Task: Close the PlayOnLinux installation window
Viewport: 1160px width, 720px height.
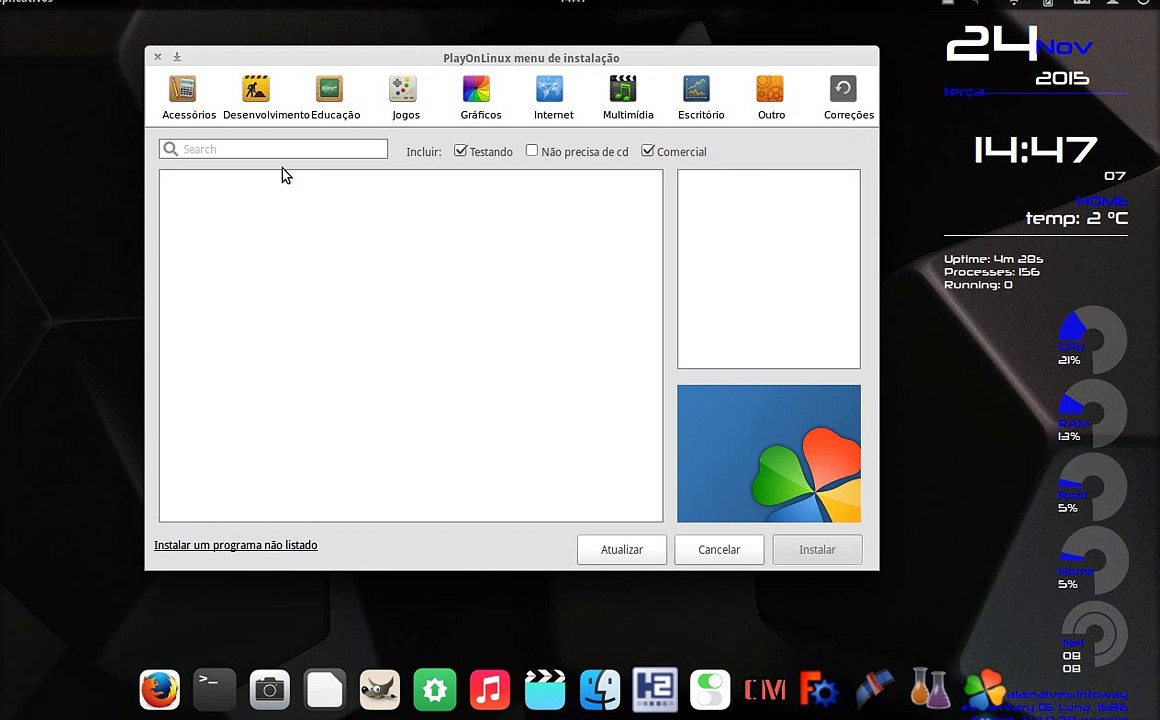Action: (158, 56)
